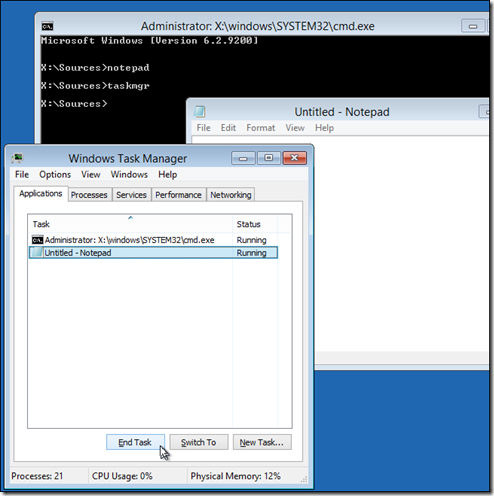
Task: Switch to the Networking tab
Action: [231, 195]
